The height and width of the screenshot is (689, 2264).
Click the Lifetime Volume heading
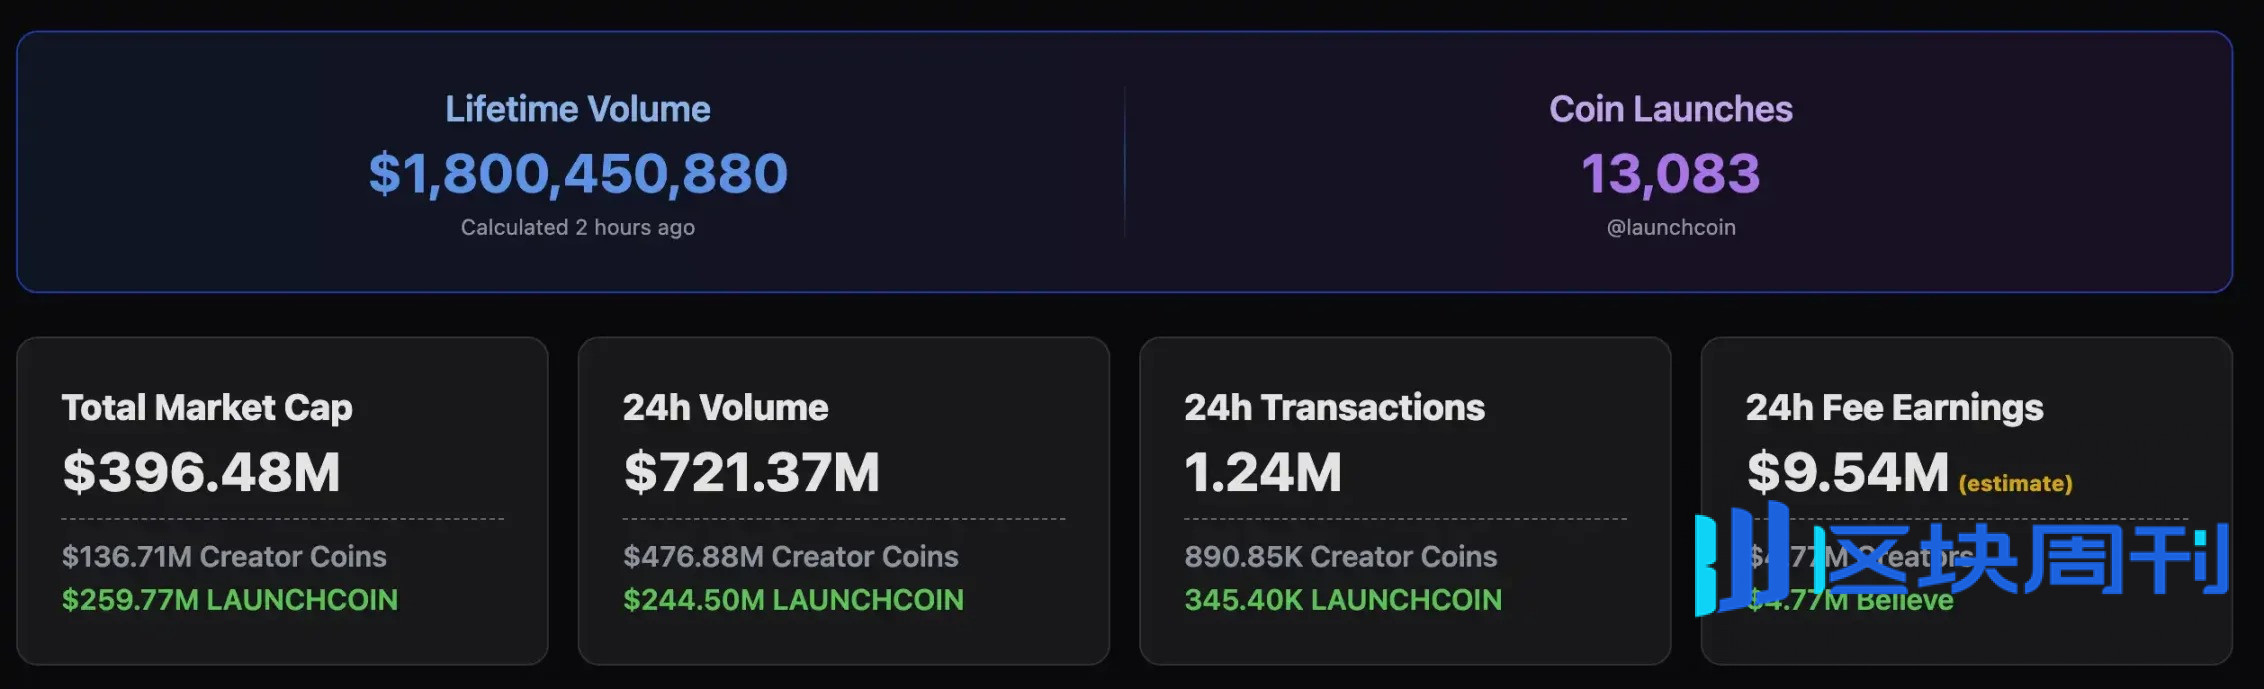pyautogui.click(x=578, y=109)
